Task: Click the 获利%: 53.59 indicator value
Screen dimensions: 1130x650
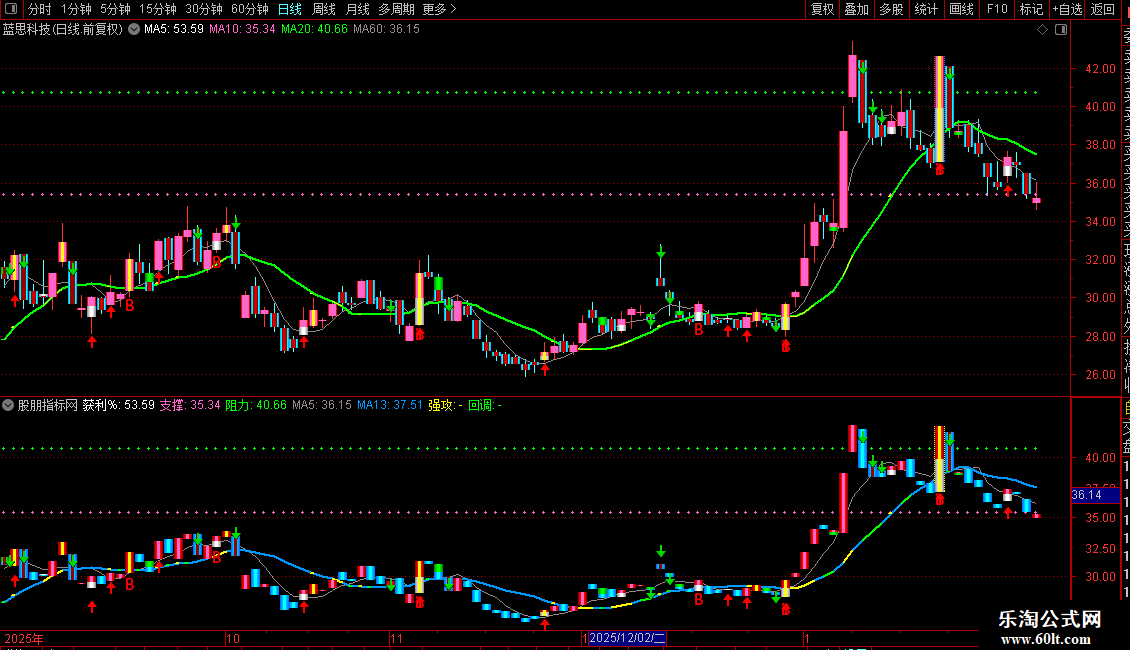Action: [x=119, y=405]
